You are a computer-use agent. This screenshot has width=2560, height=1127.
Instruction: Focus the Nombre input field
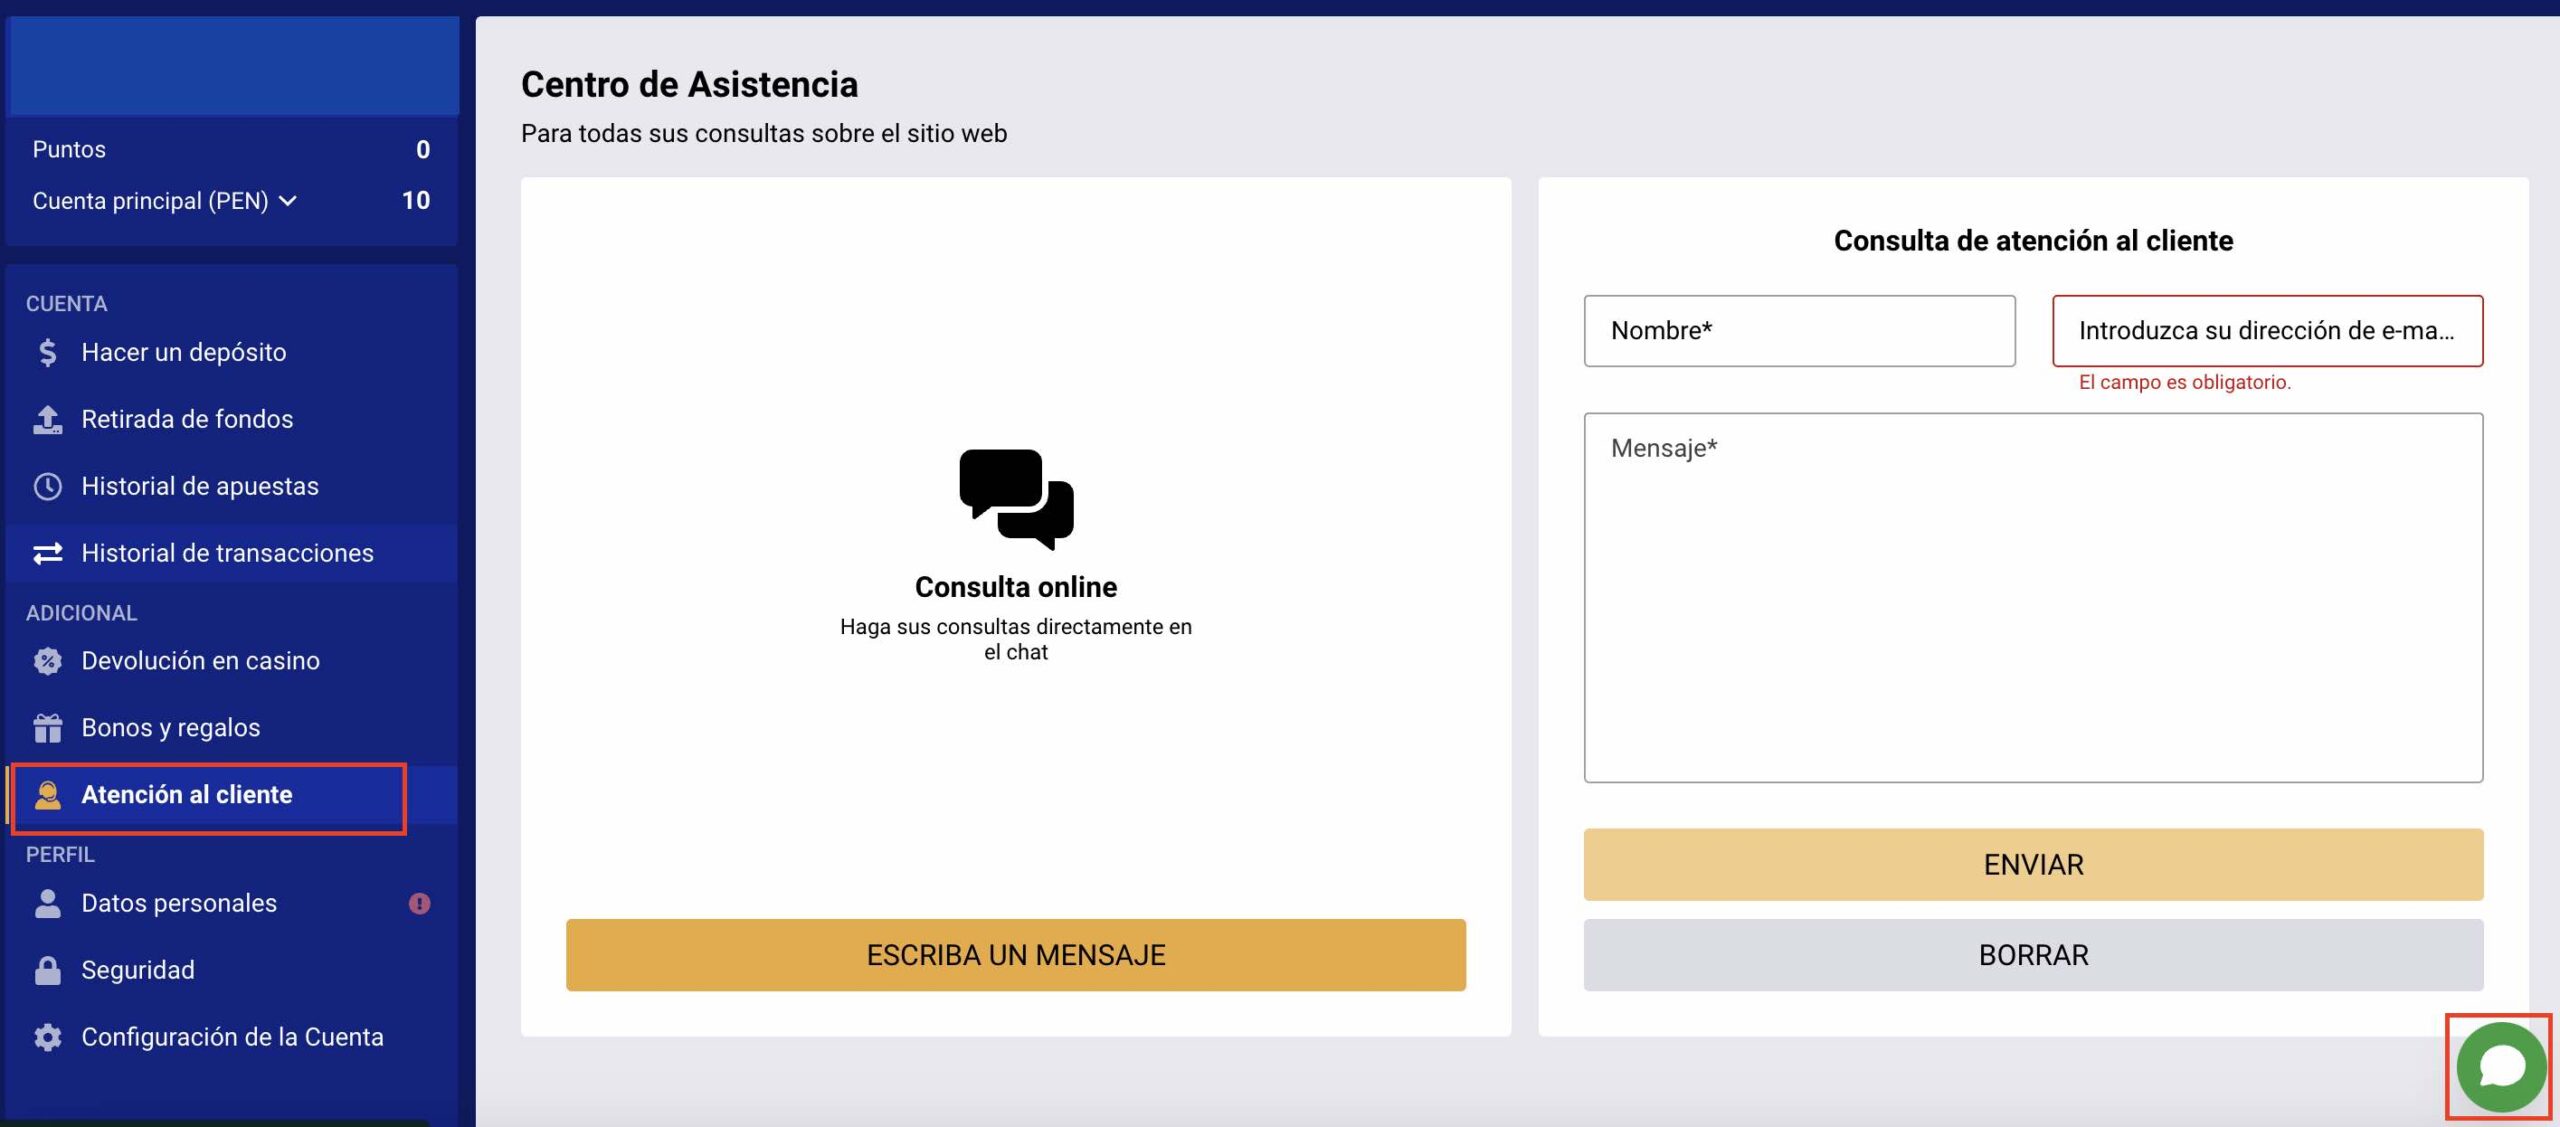click(1799, 331)
